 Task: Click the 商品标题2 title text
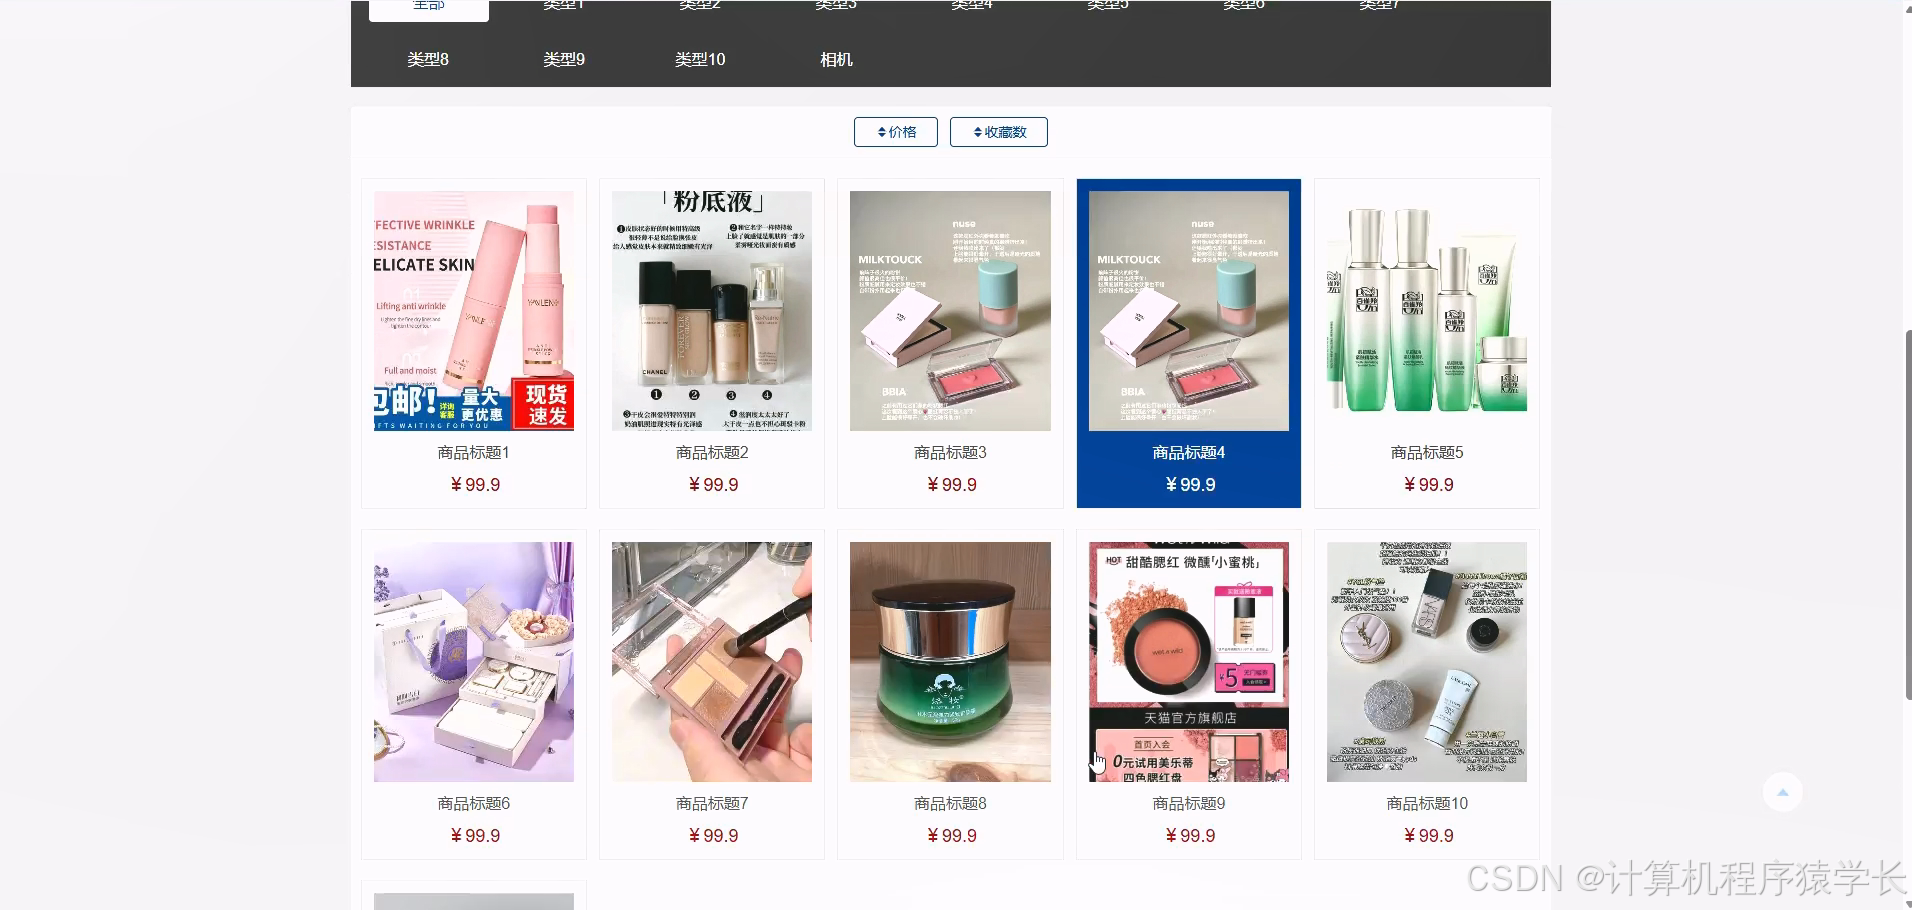pos(712,453)
